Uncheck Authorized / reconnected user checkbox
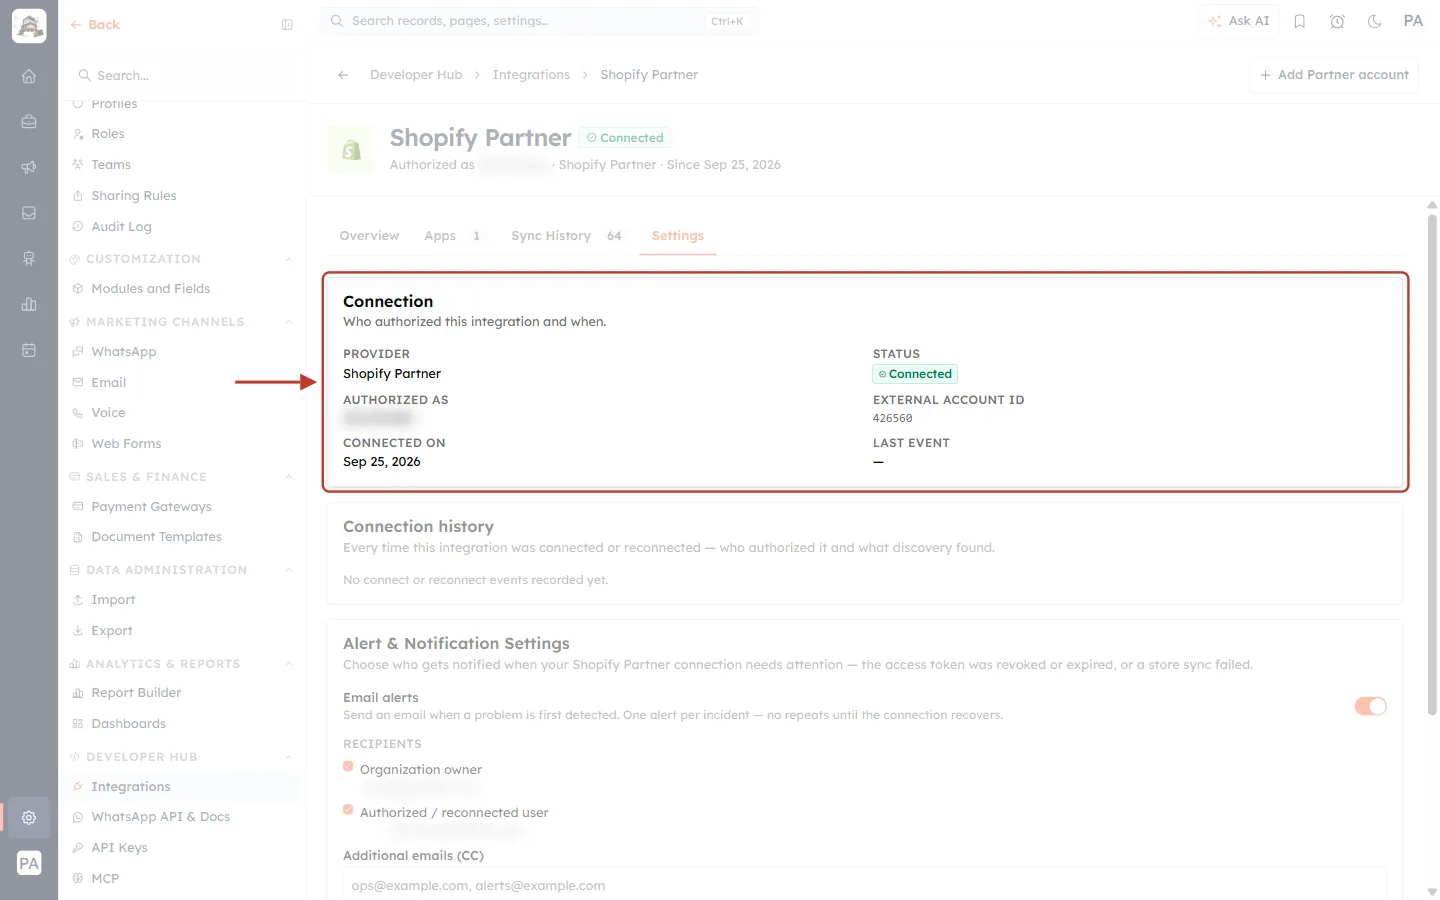 [x=348, y=810]
